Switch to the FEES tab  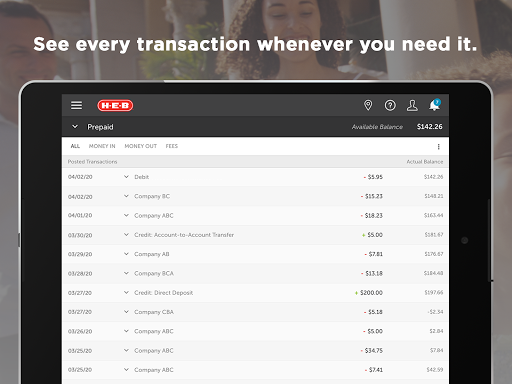[x=172, y=146]
